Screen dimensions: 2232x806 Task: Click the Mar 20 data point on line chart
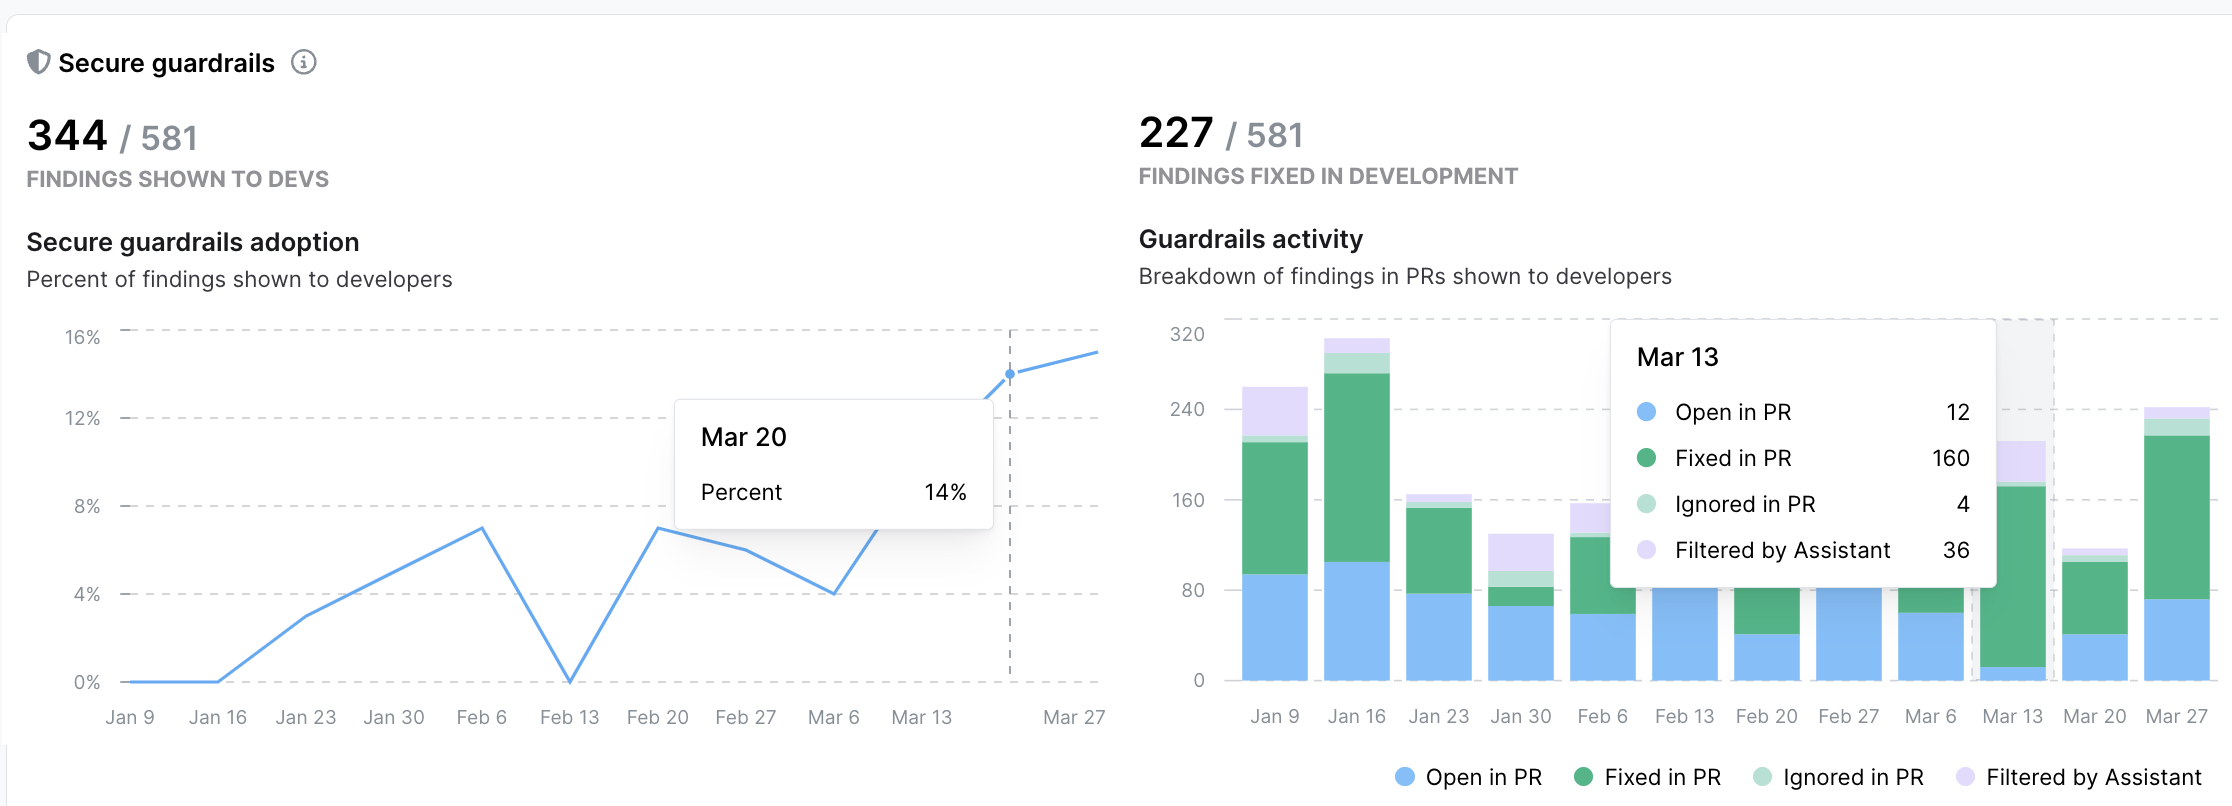click(1010, 374)
